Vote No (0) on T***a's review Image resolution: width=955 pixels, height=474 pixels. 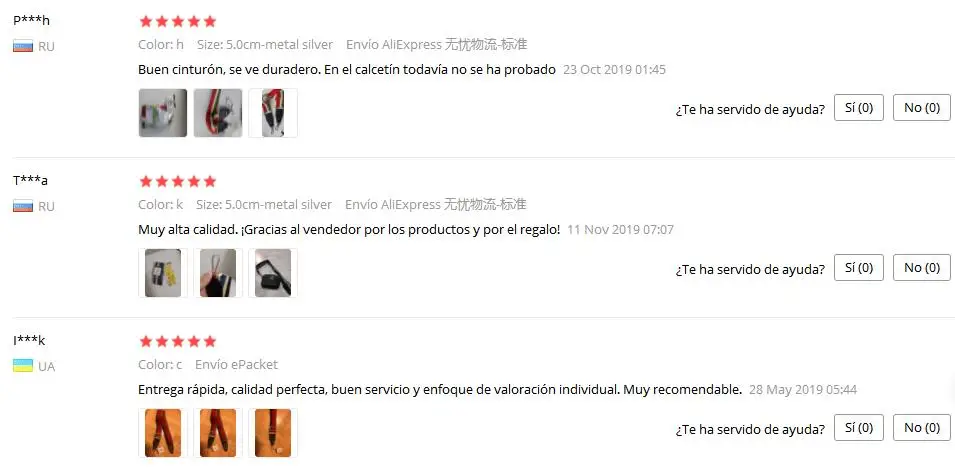922,267
